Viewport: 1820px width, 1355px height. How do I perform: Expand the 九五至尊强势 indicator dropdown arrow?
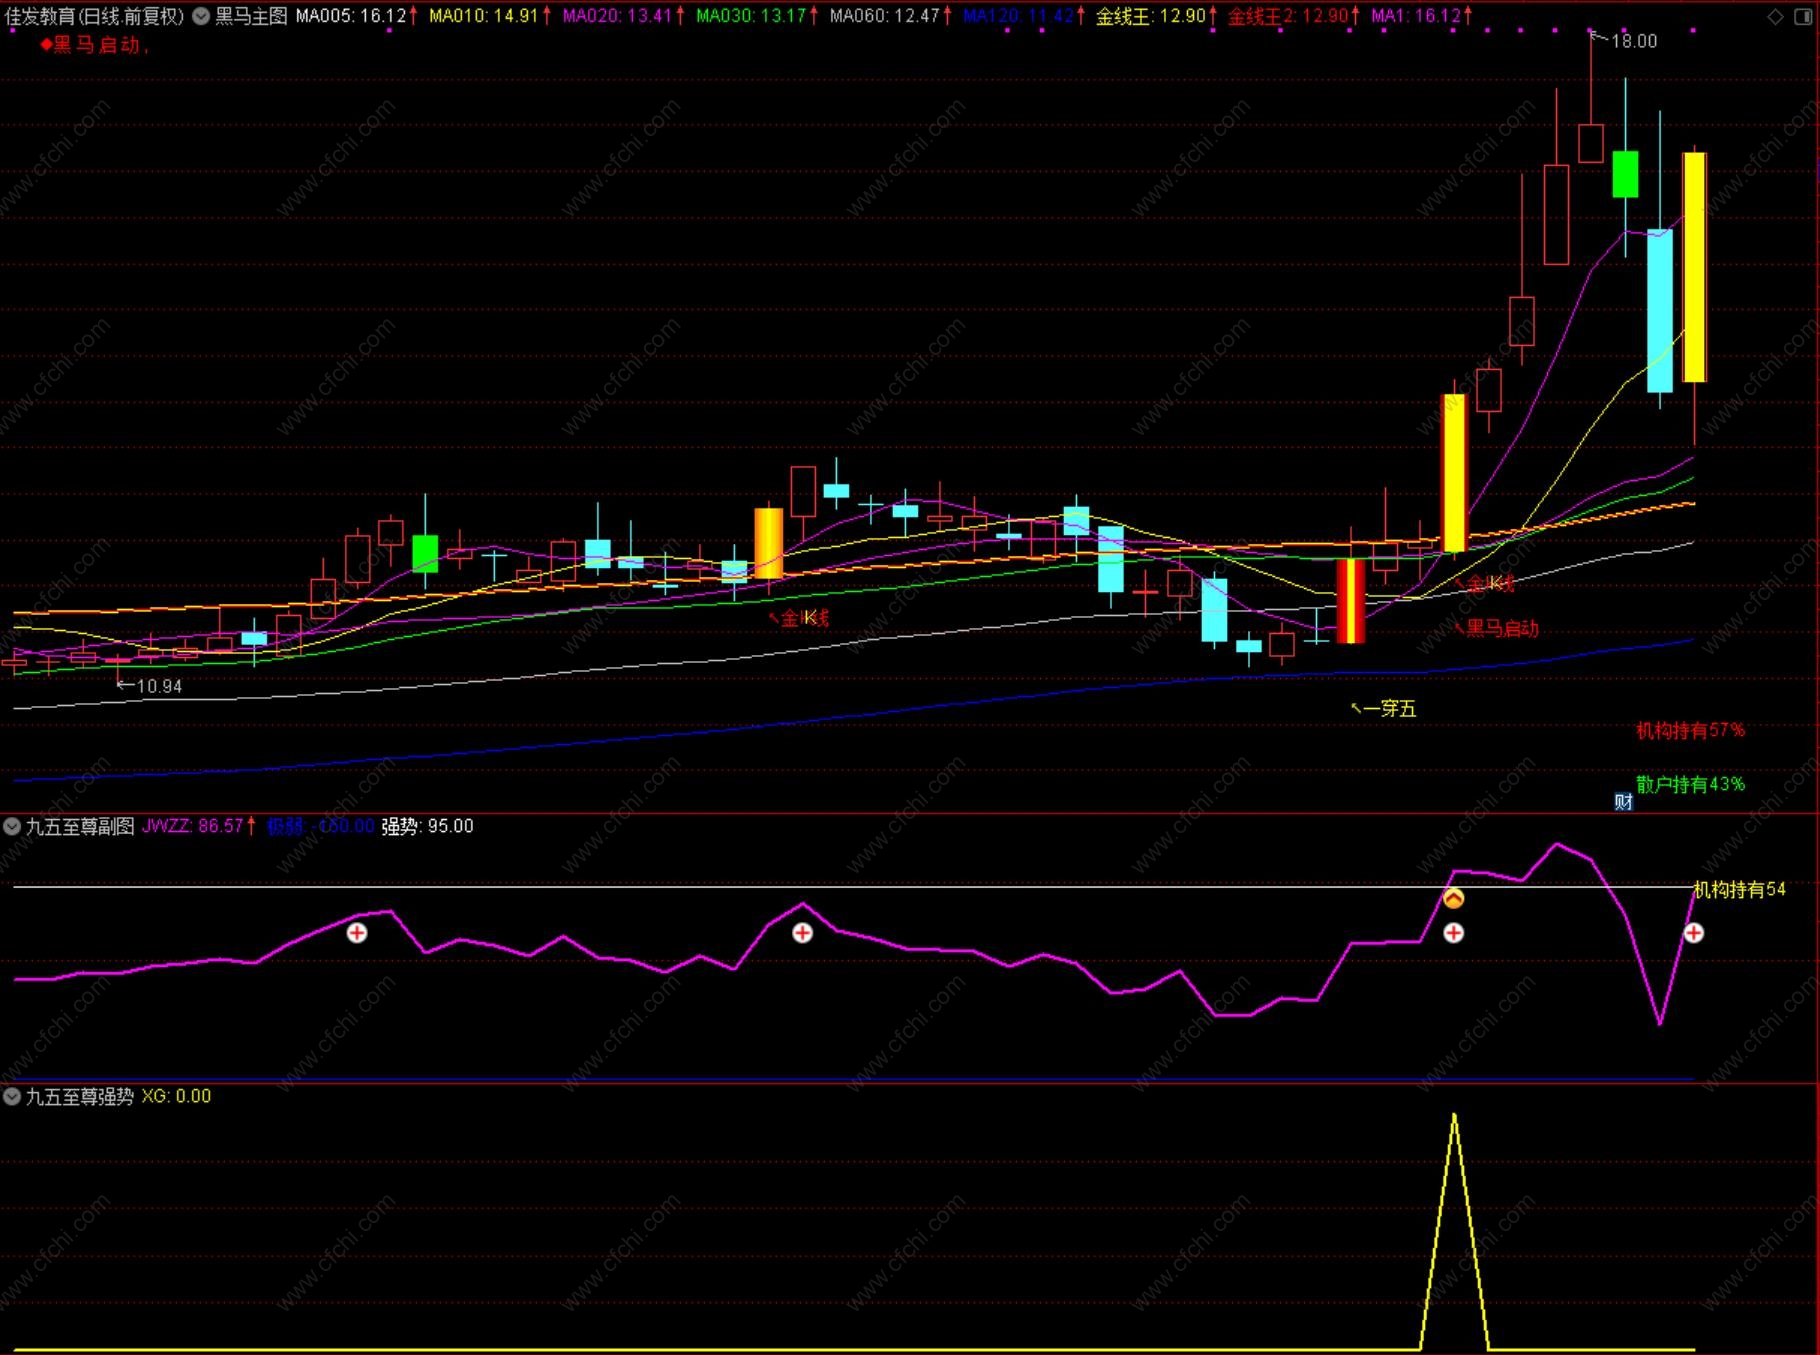12,1096
